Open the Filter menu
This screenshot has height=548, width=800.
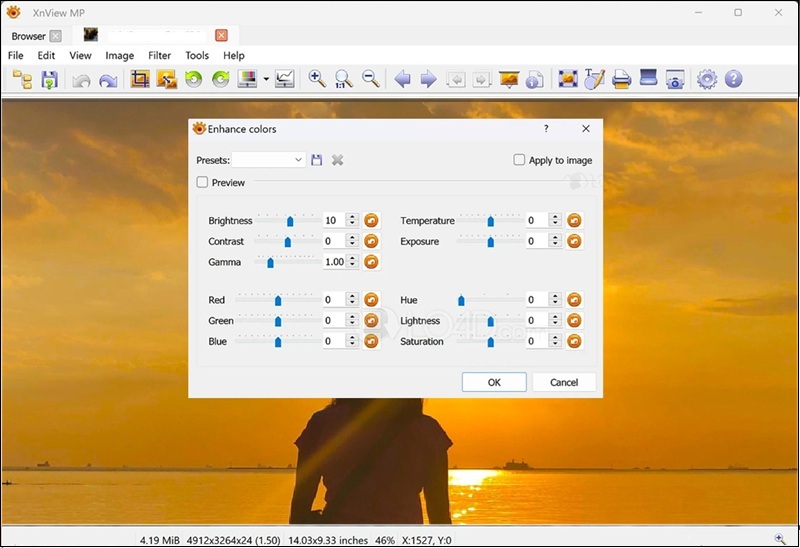click(x=159, y=55)
